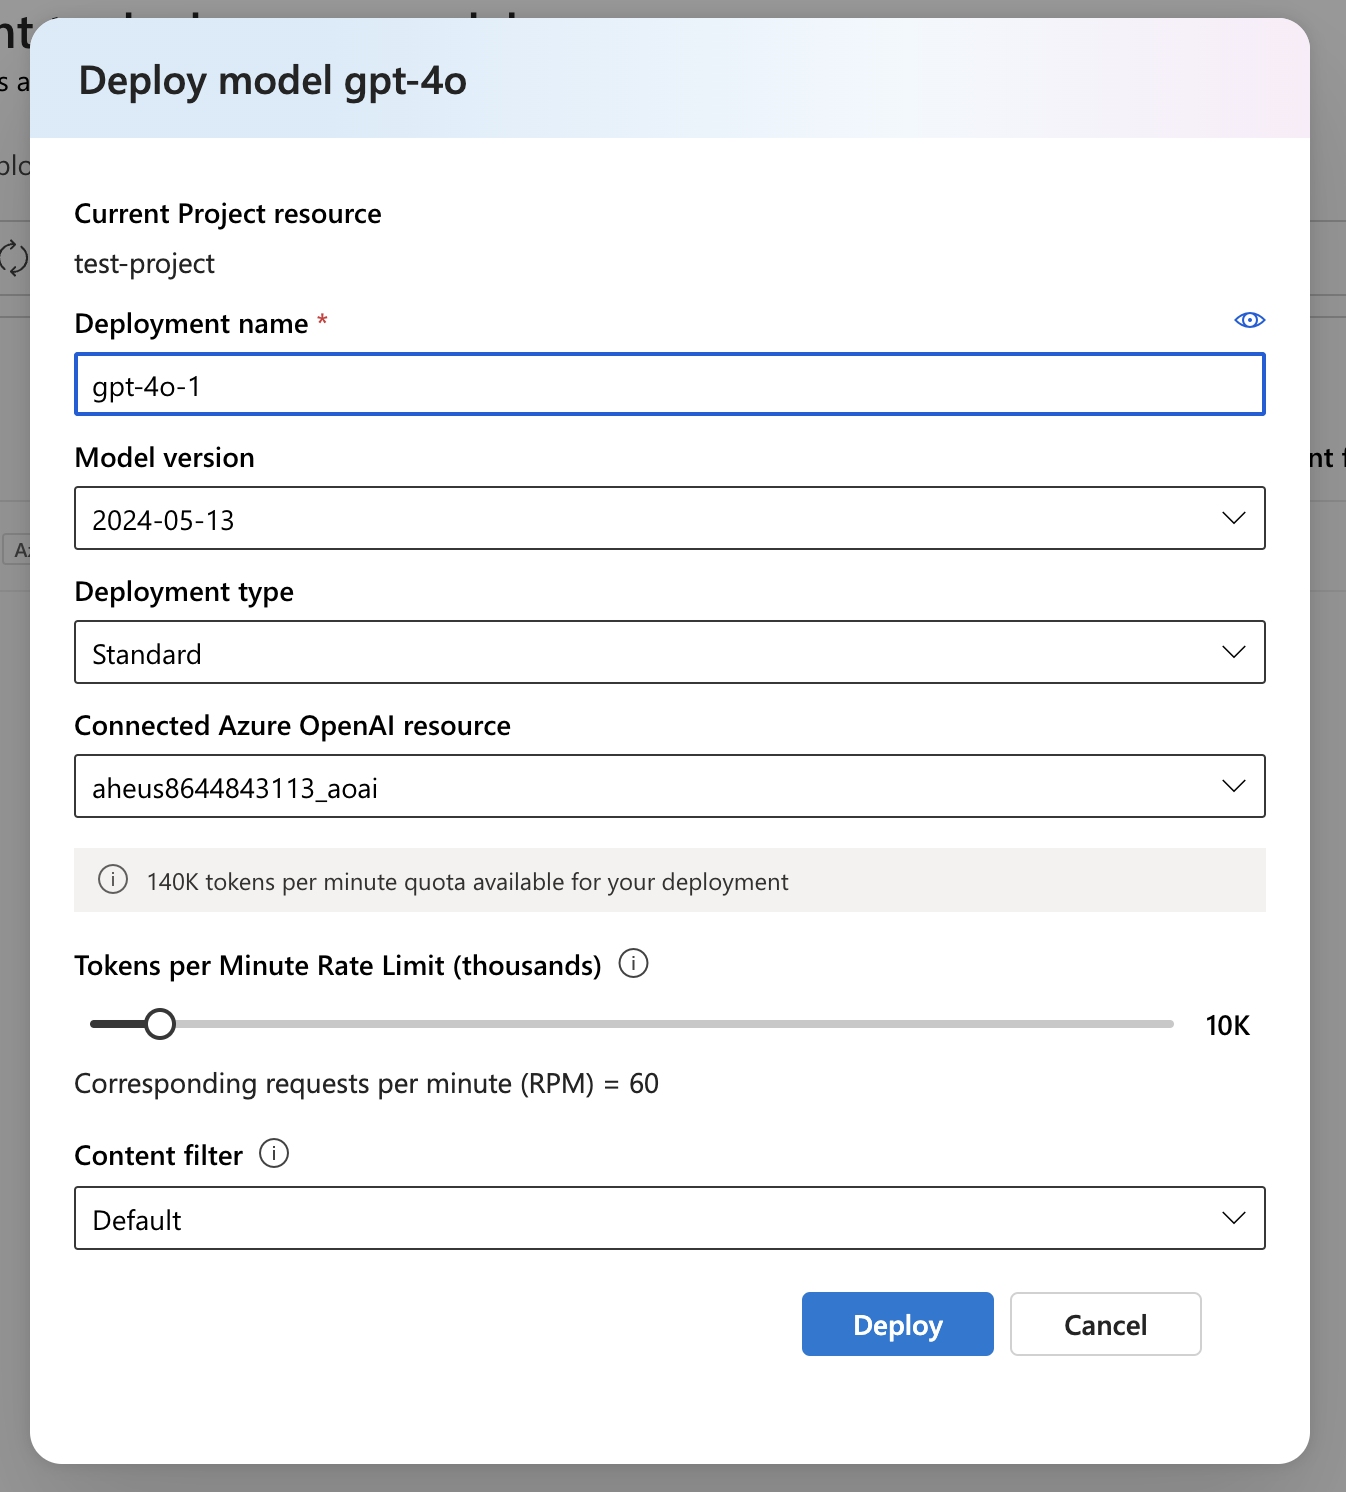
Task: Click the Tokens per Minute Rate Limit label
Action: [x=338, y=966]
